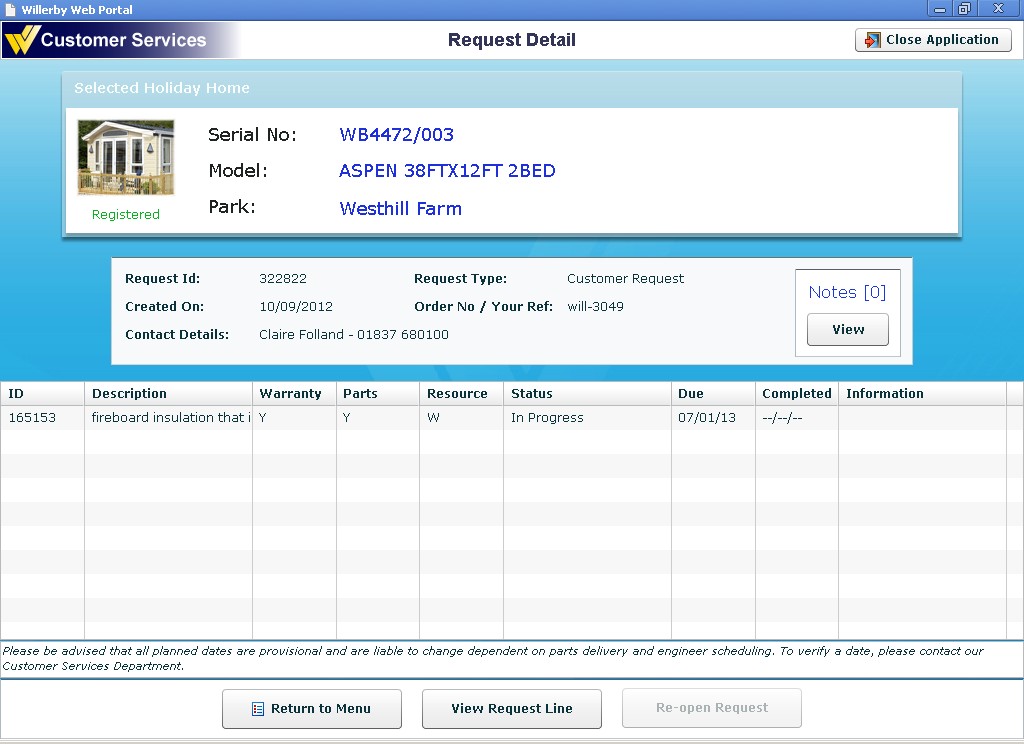Sort by the Status column header
This screenshot has height=744, width=1024.
click(586, 394)
